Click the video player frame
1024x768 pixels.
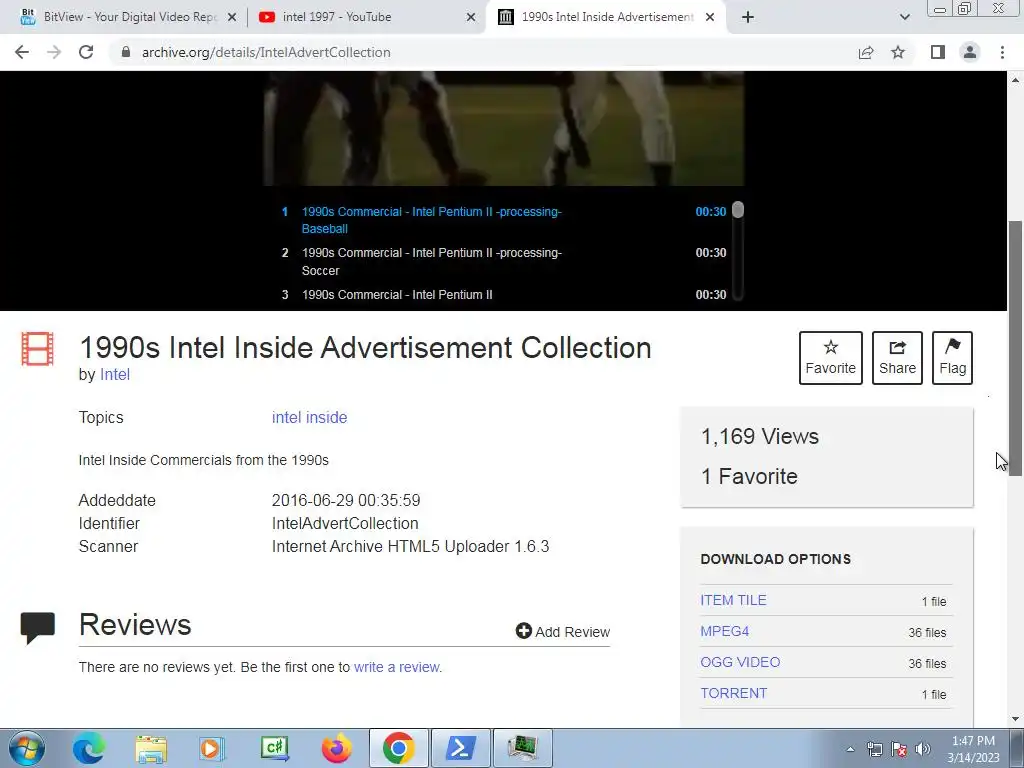pyautogui.click(x=504, y=129)
